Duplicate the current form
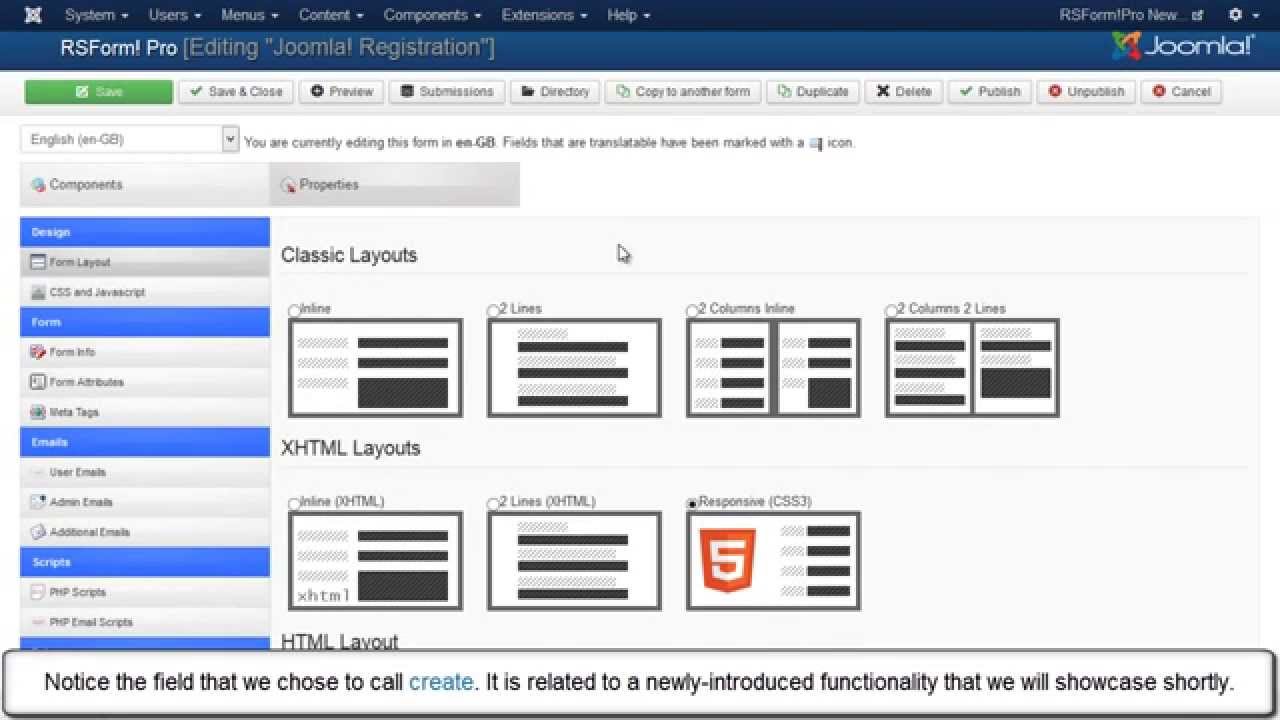The width and height of the screenshot is (1280, 720). (813, 92)
